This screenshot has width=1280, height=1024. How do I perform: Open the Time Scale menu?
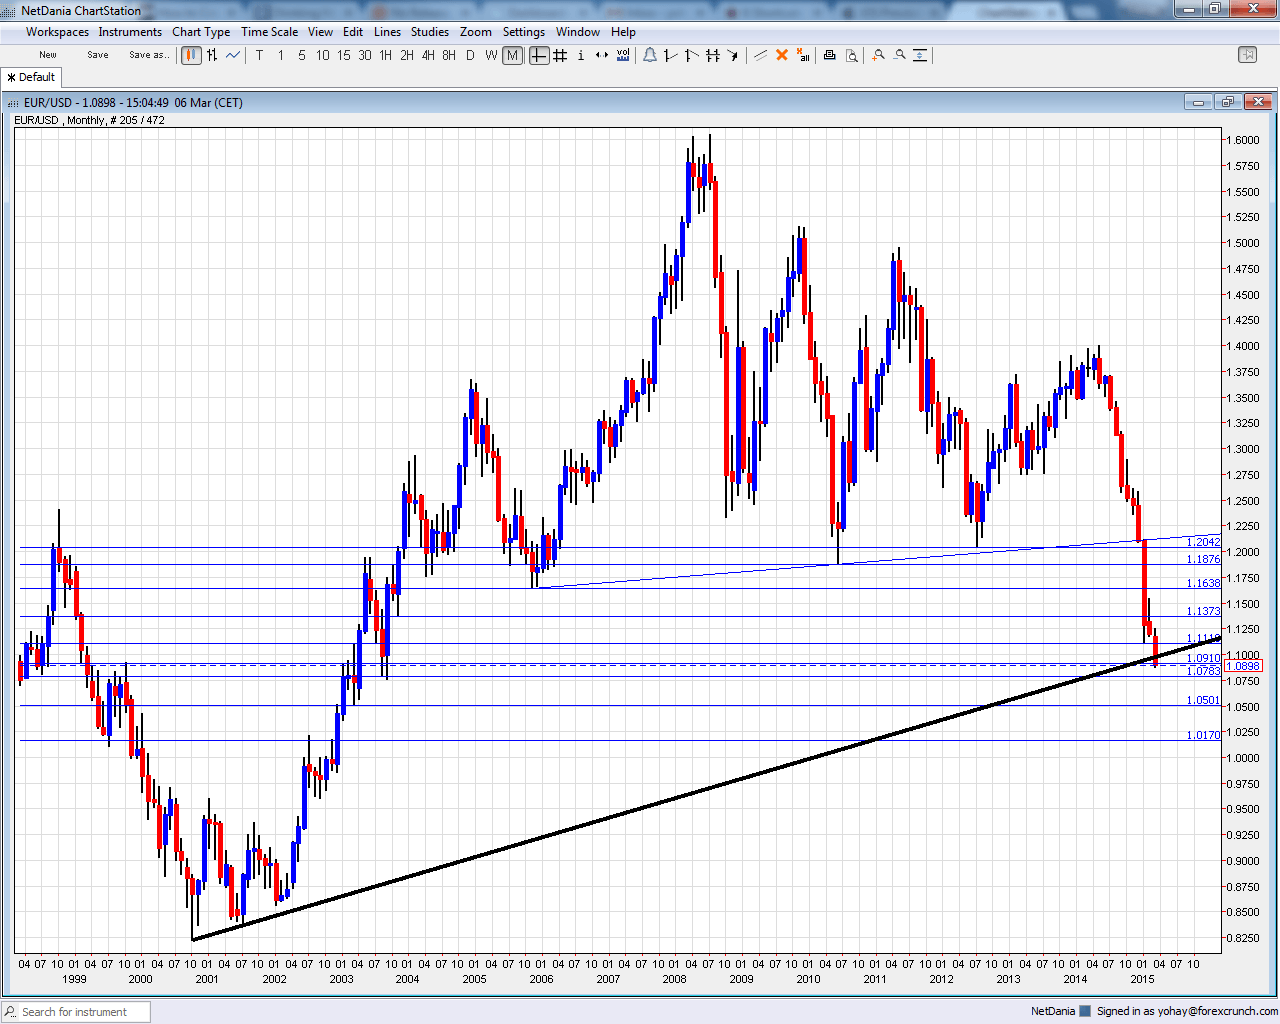(269, 32)
